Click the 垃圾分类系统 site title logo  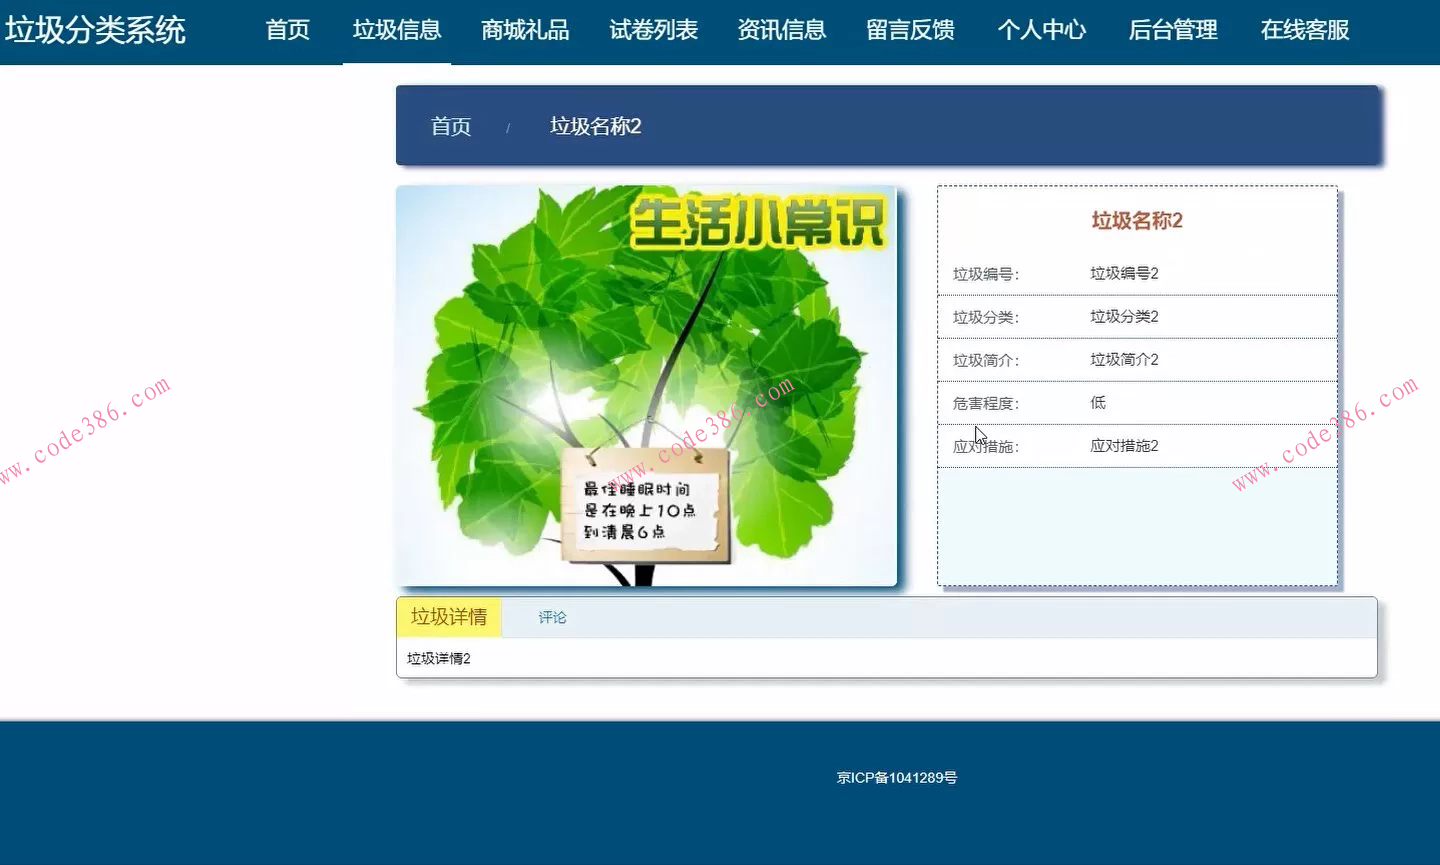[x=97, y=30]
